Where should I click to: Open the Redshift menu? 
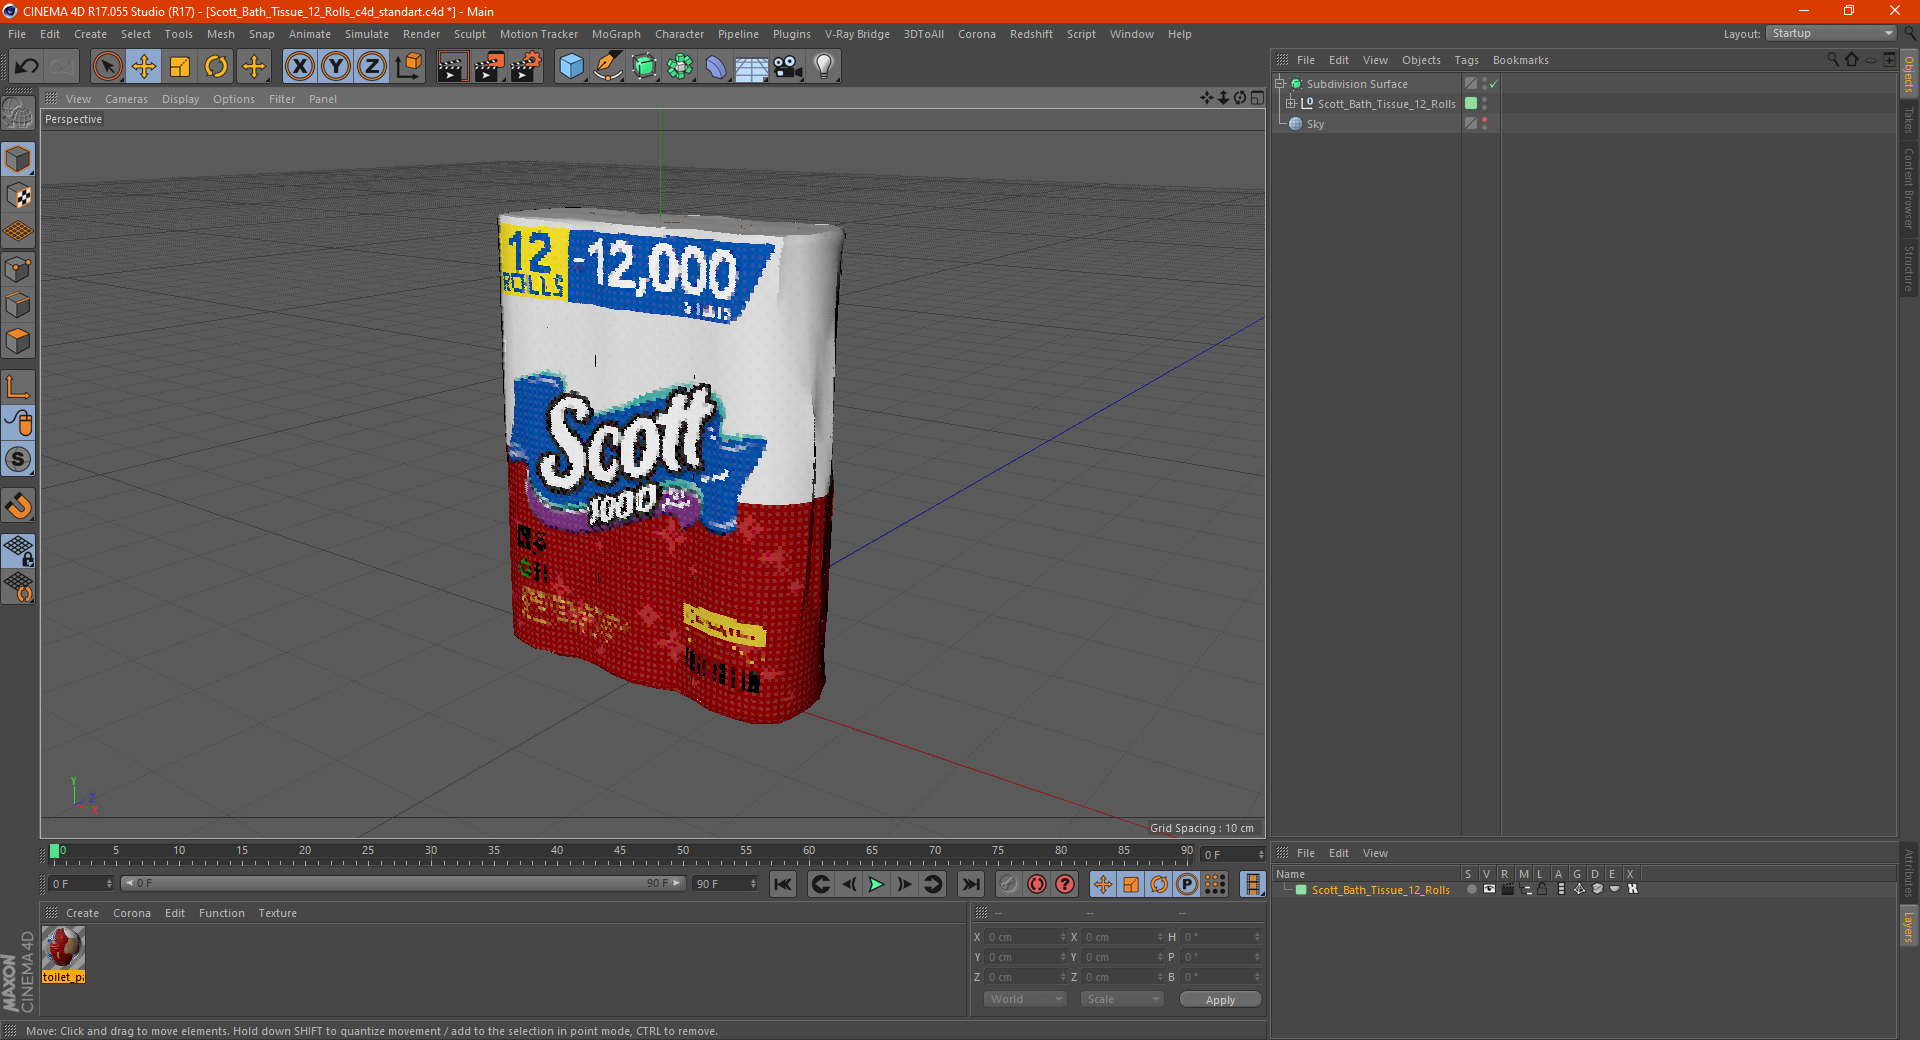pyautogui.click(x=1031, y=34)
